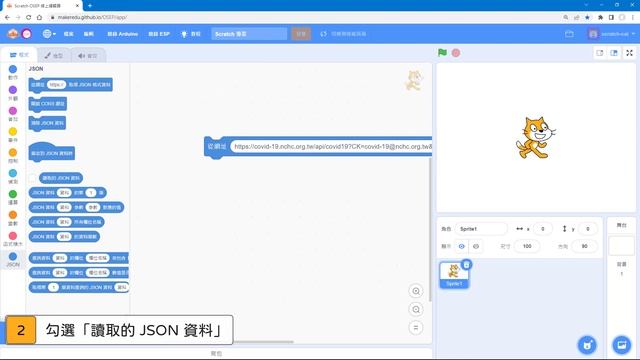Bookmark page with the star icon

coord(587,17)
